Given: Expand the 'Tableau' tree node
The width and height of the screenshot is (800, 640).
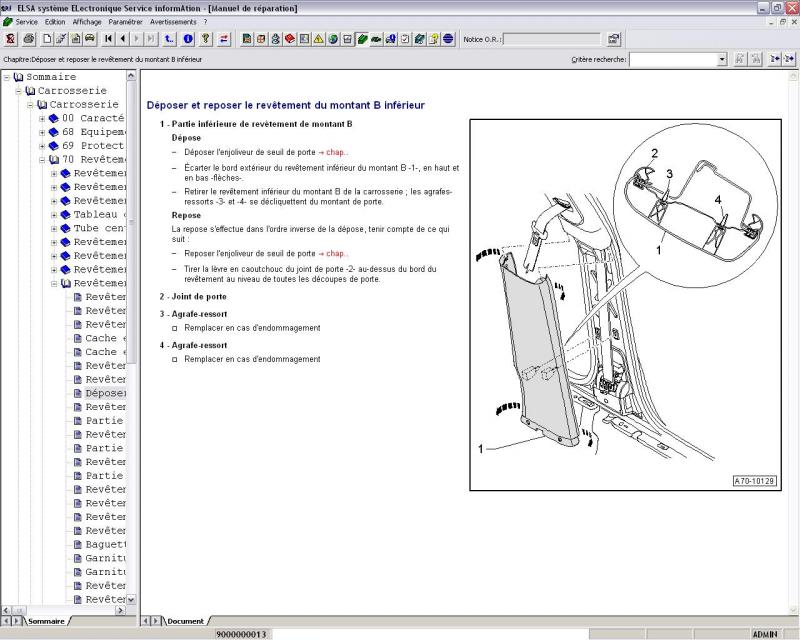Looking at the screenshot, I should click(x=54, y=215).
